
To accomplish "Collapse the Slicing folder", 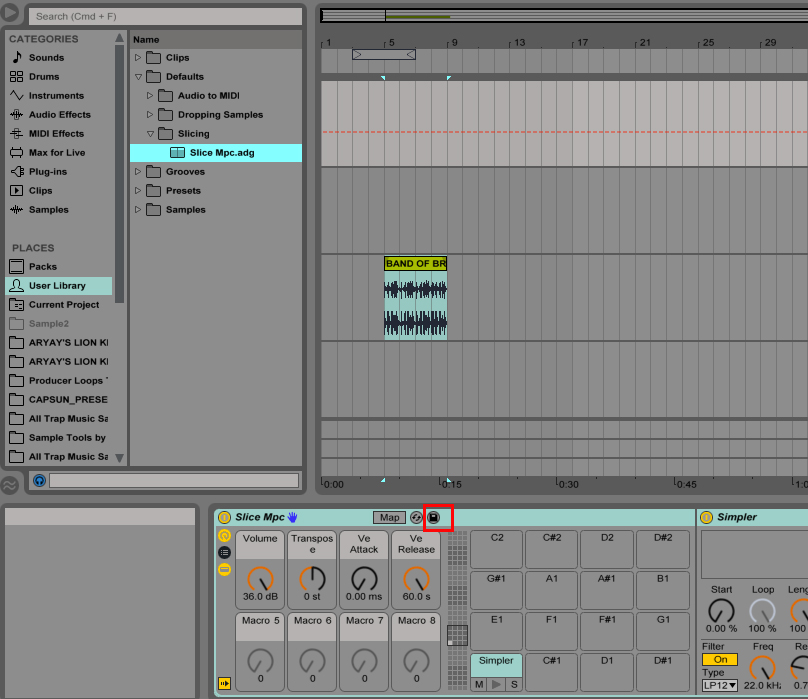I will pos(149,134).
